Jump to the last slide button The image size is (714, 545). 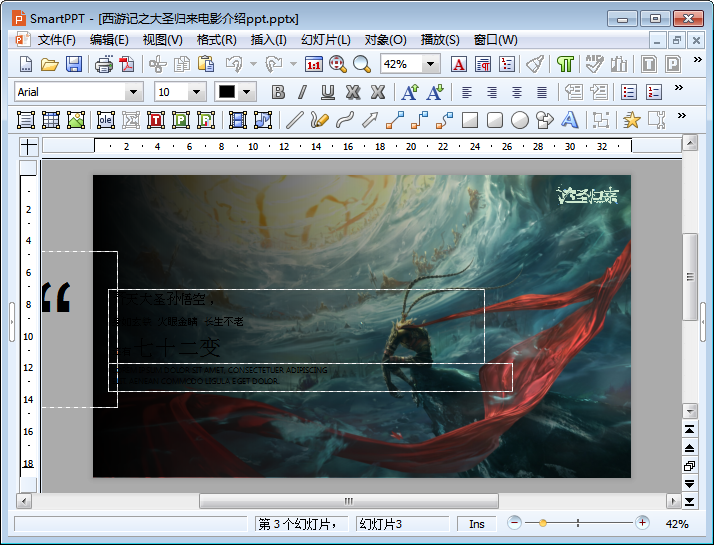click(x=689, y=502)
